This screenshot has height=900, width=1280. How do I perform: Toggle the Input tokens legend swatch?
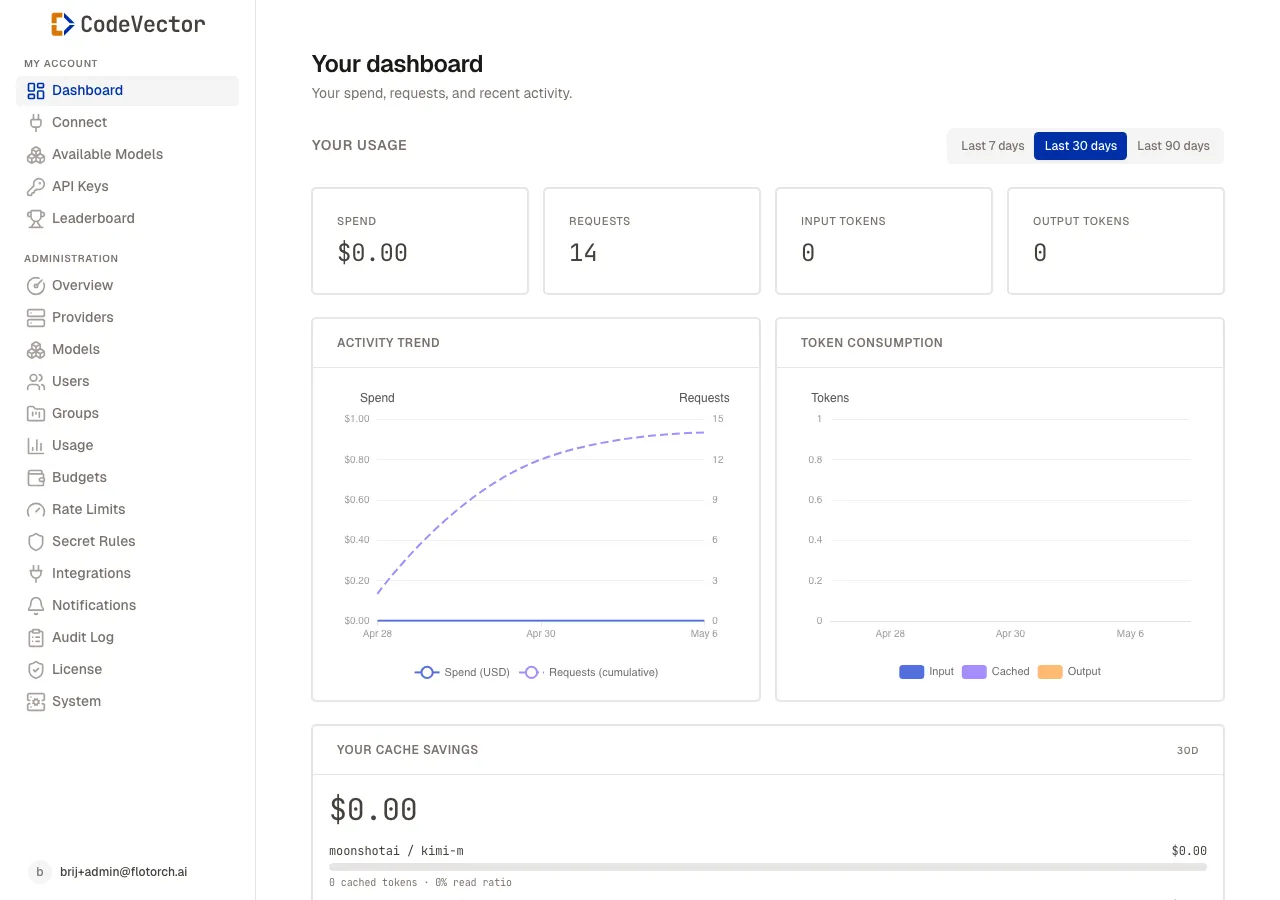coord(911,672)
